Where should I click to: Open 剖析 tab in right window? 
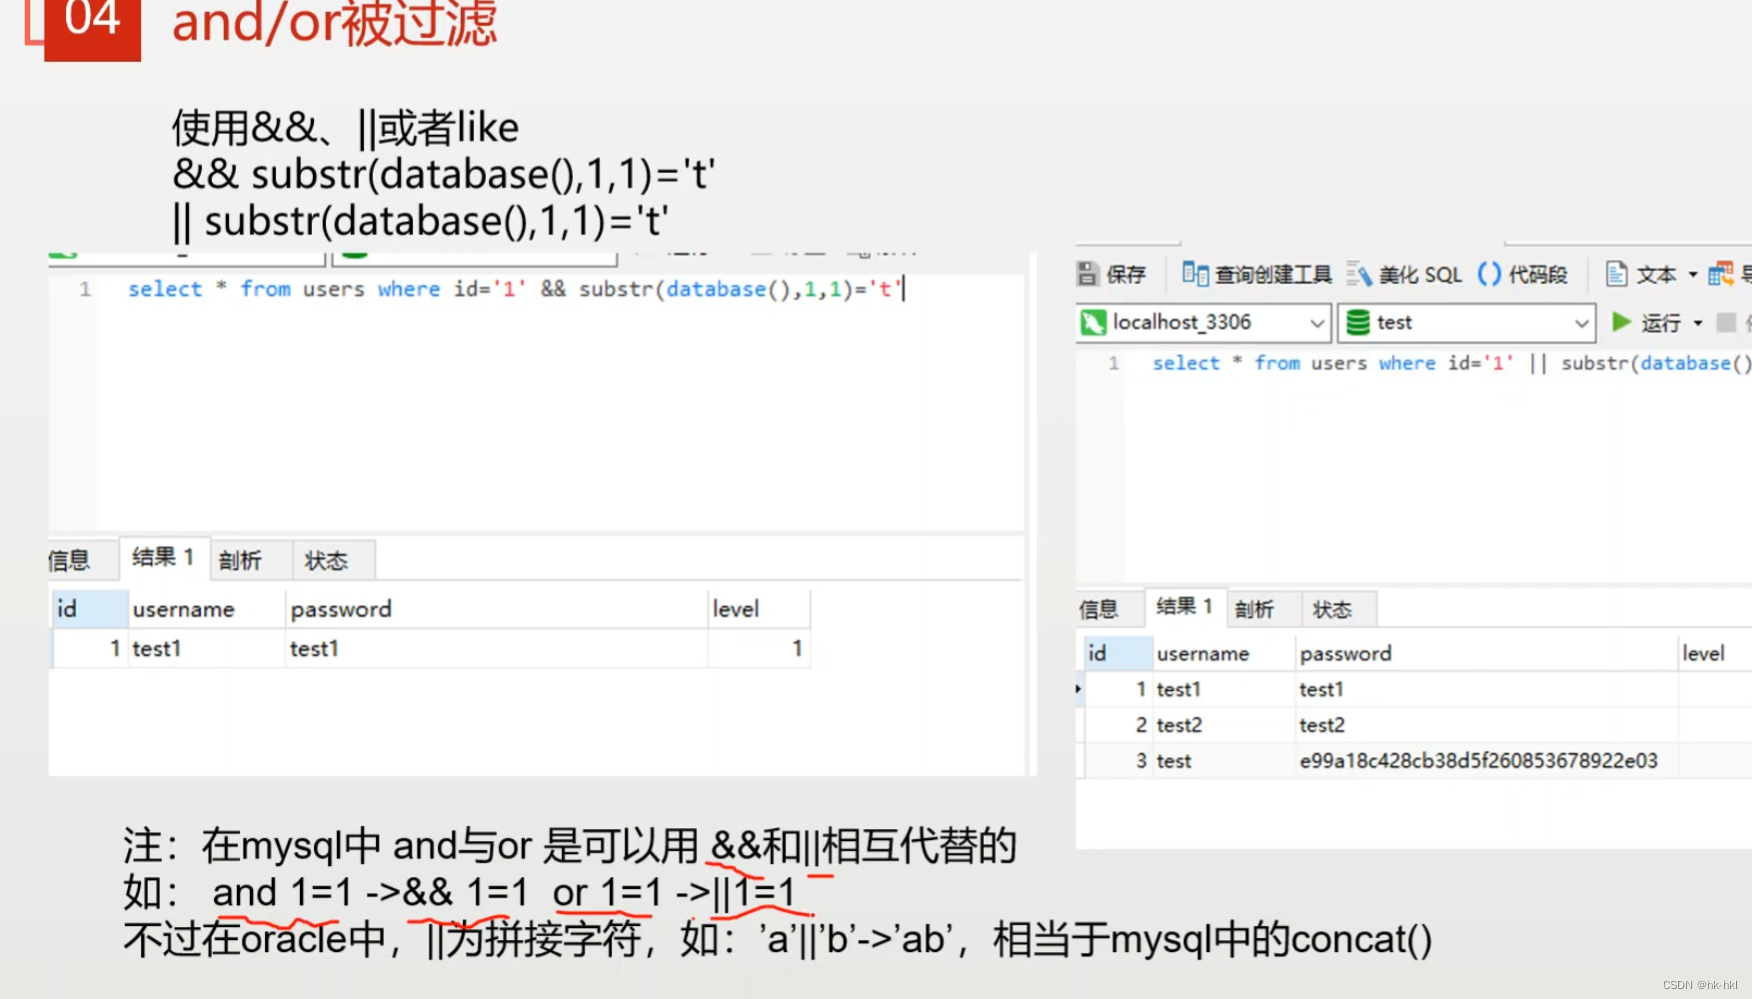(x=1254, y=609)
